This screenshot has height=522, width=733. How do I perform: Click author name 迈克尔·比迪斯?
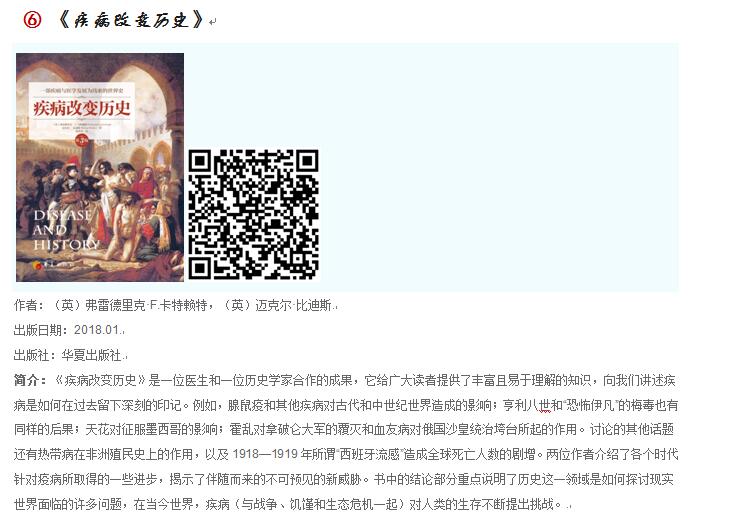click(293, 306)
